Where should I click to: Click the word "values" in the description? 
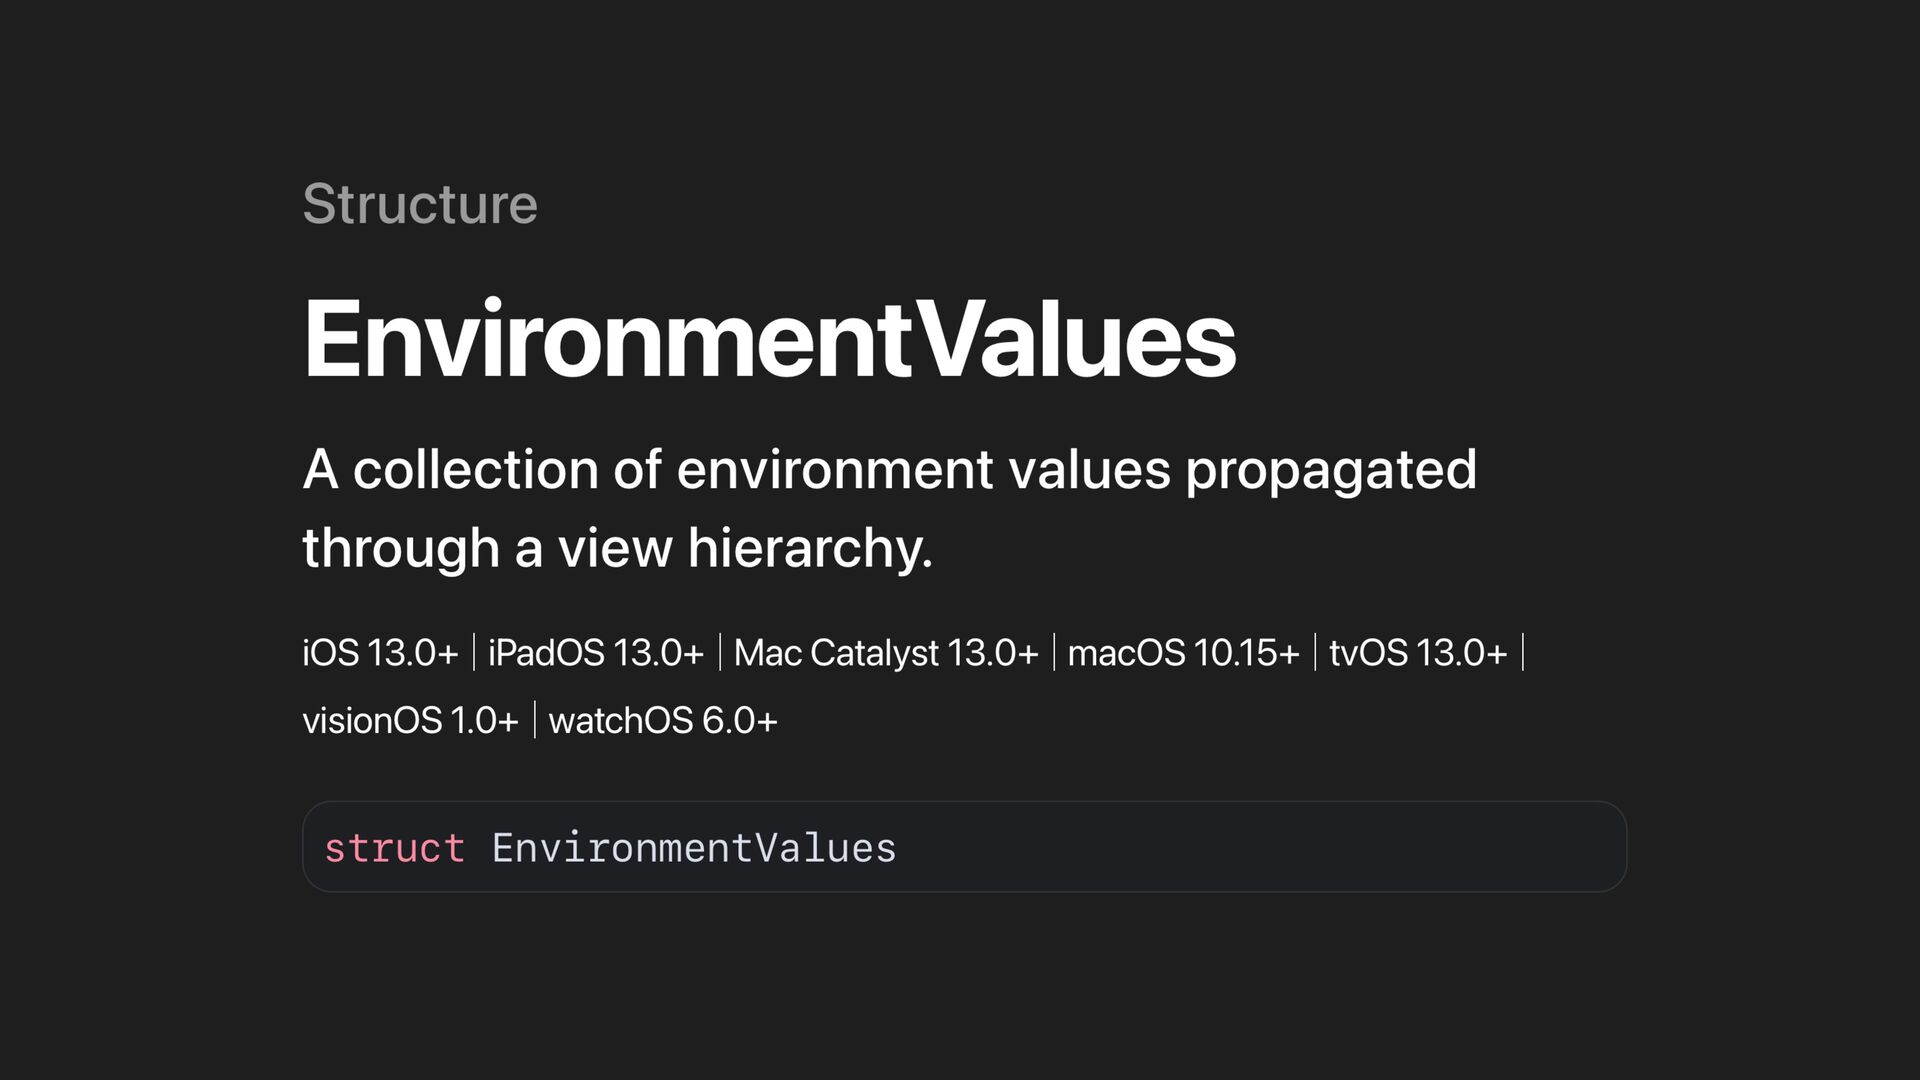[x=1089, y=470]
